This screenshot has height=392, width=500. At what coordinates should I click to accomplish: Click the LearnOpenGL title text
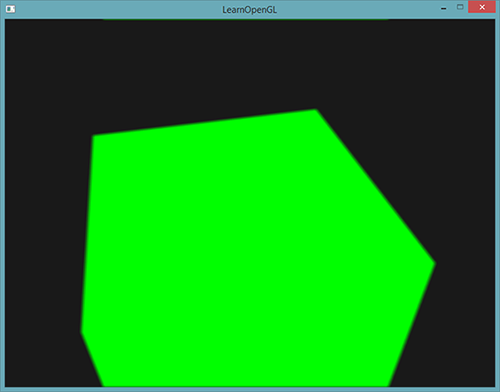coord(250,10)
